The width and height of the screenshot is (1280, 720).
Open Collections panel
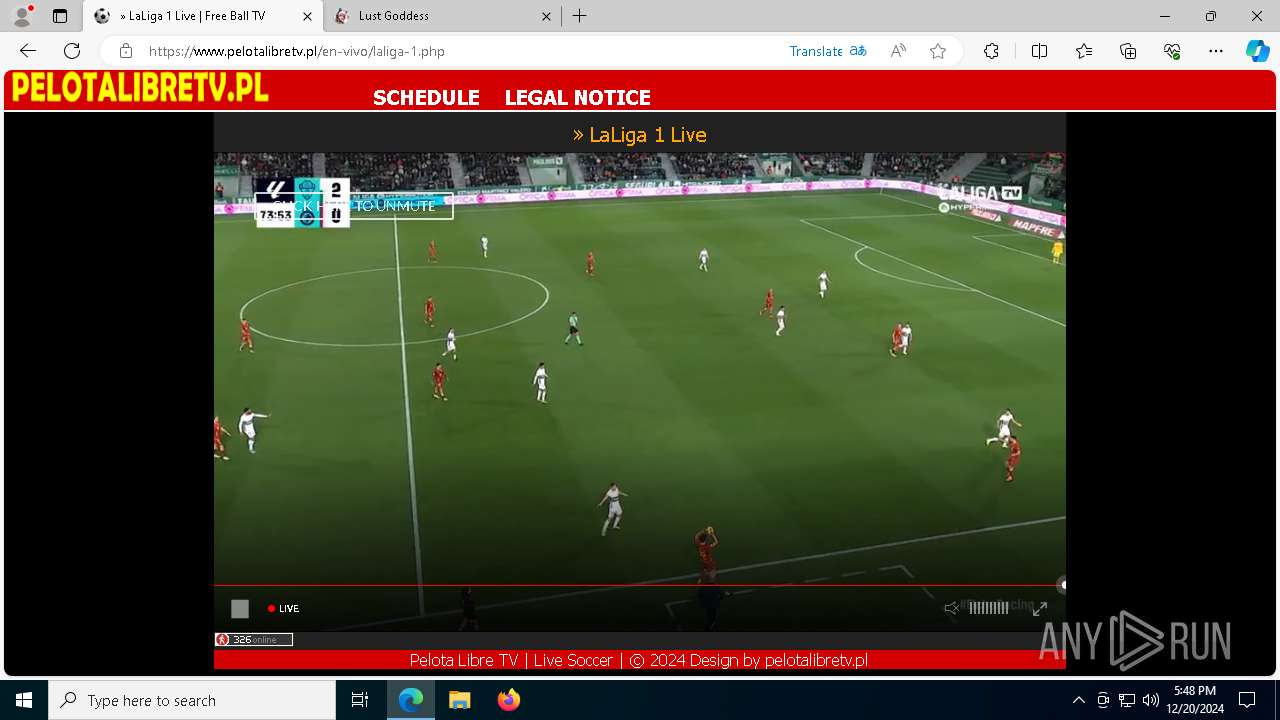(1128, 51)
